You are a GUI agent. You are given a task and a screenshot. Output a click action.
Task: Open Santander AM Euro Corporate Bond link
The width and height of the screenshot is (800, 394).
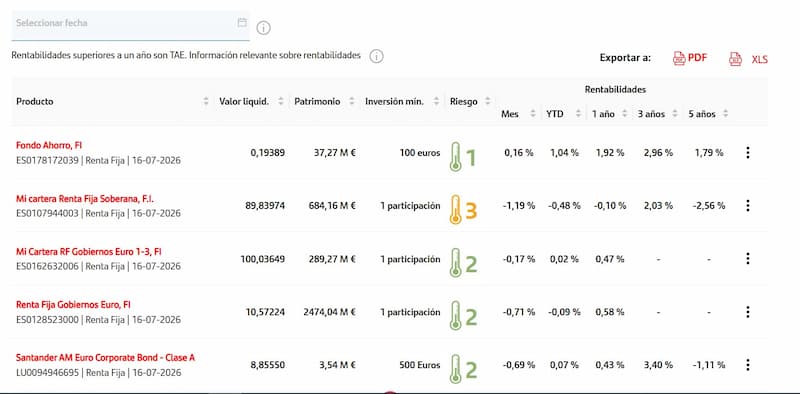(x=105, y=358)
